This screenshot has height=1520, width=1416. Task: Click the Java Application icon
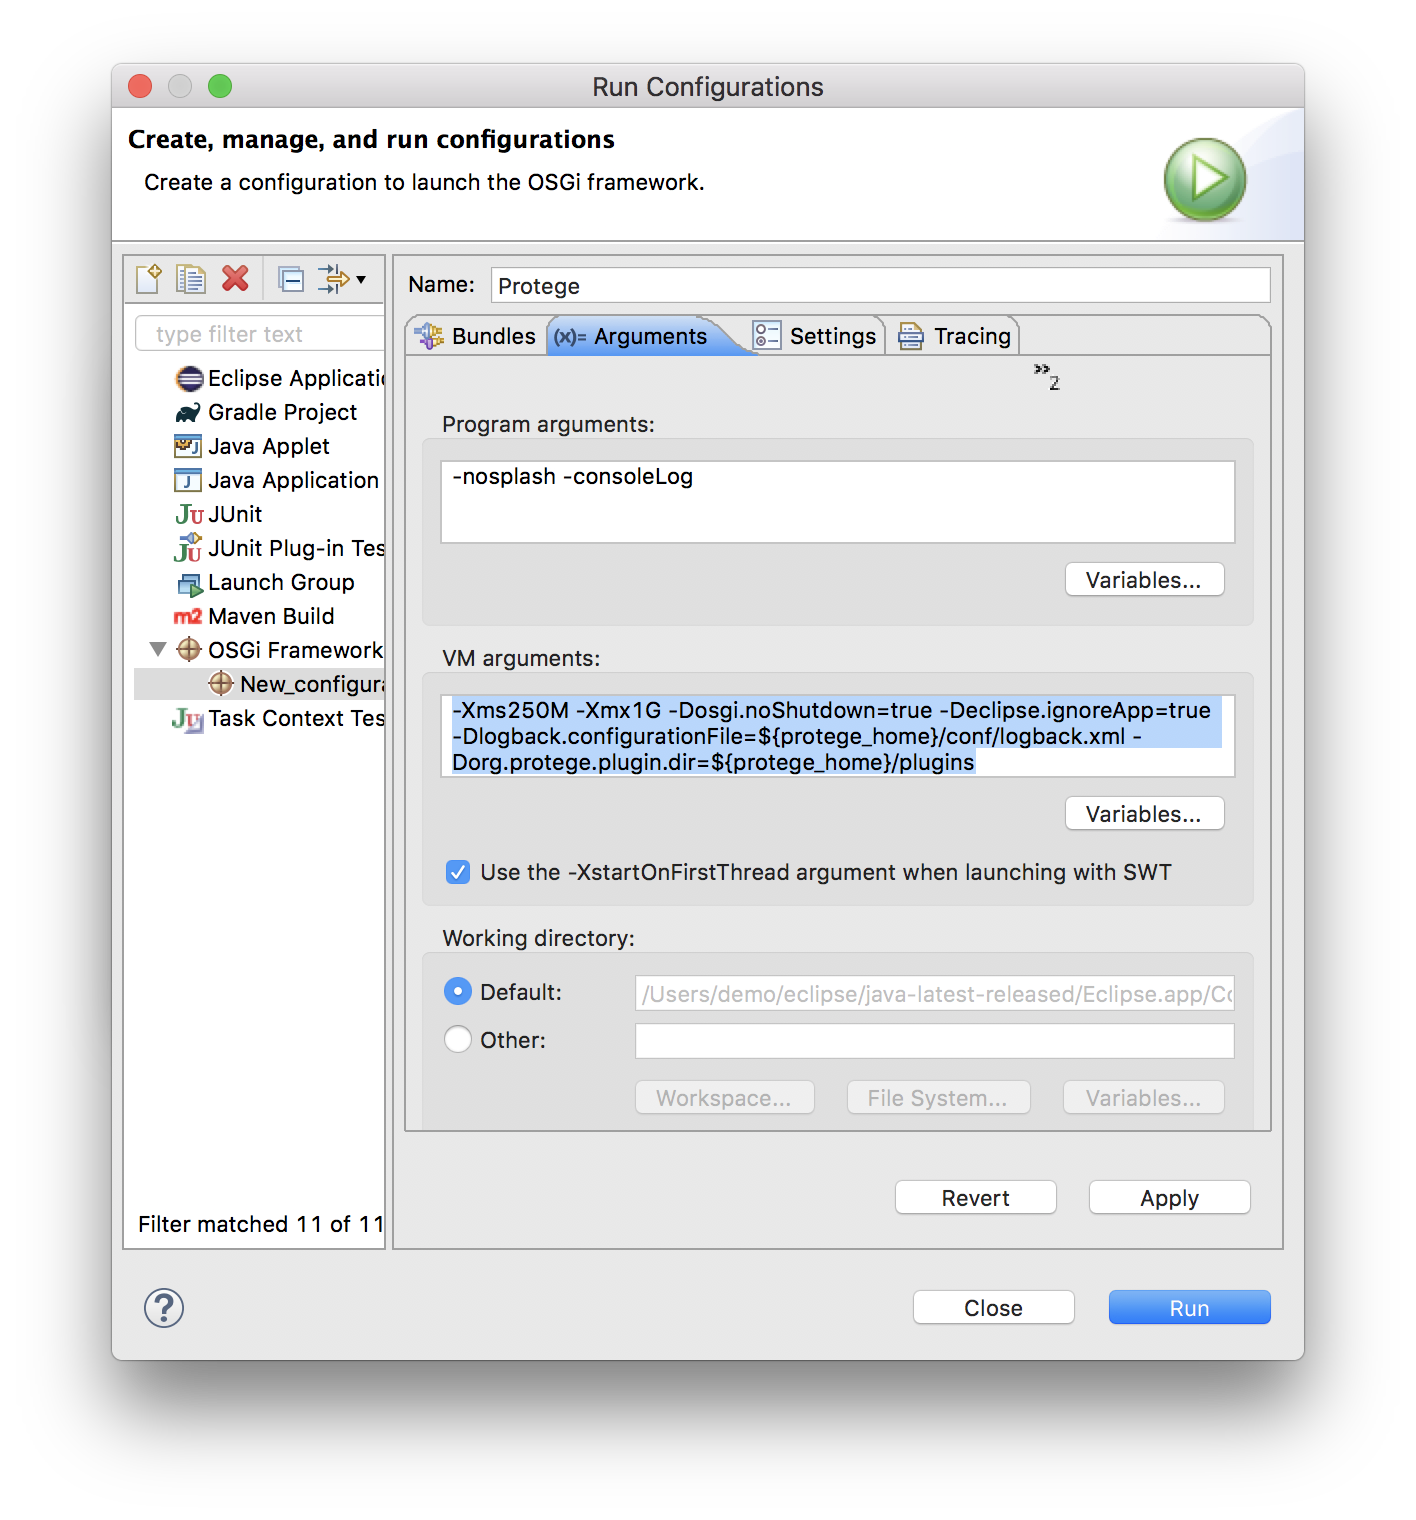pyautogui.click(x=188, y=480)
